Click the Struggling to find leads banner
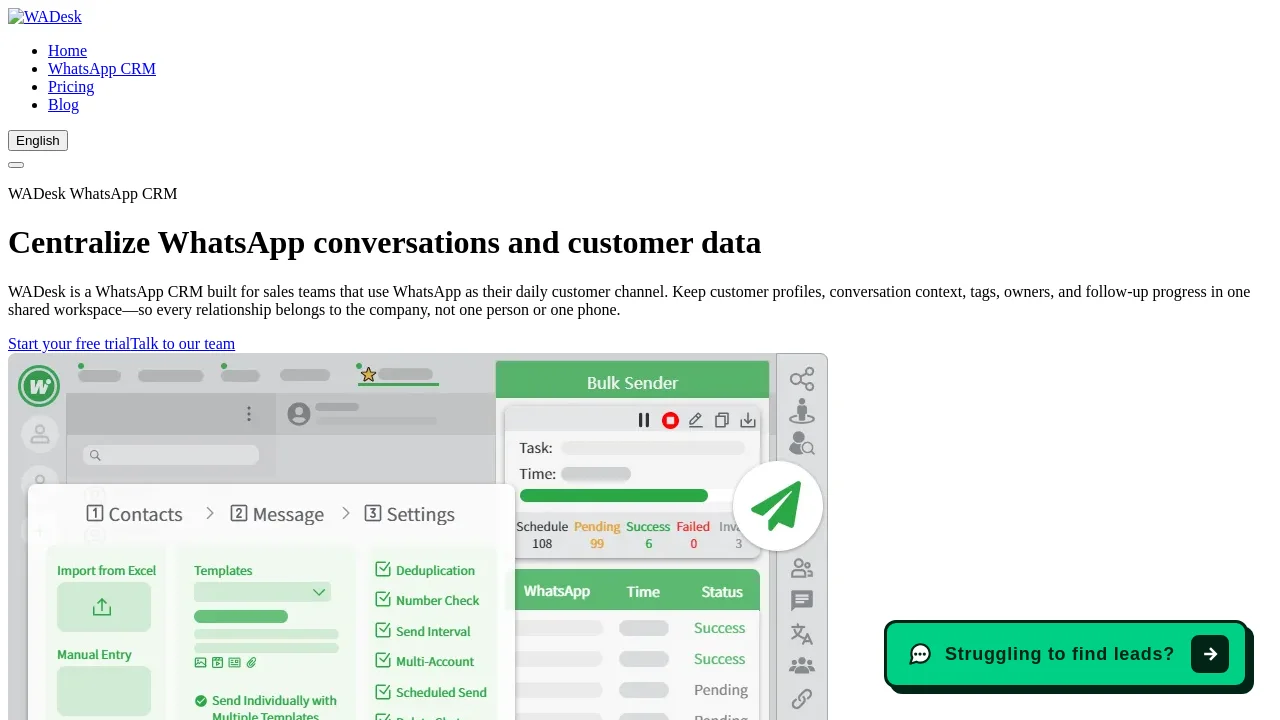 (x=1066, y=654)
